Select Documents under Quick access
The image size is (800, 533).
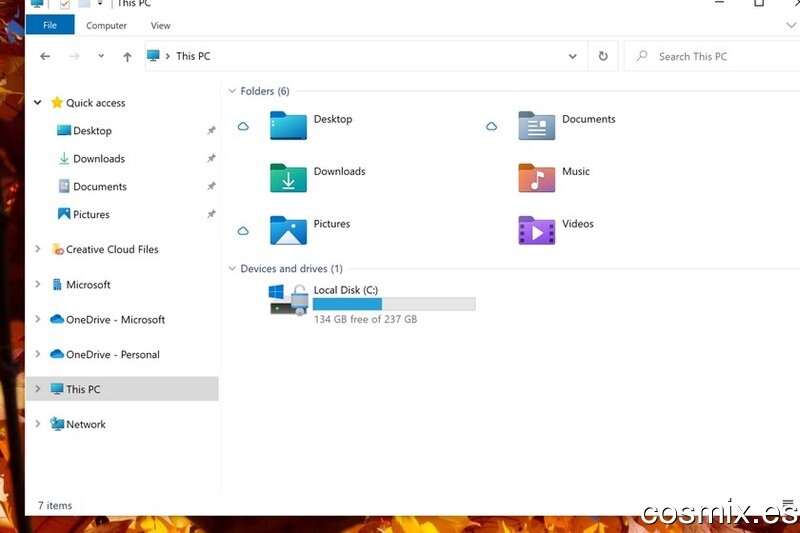click(x=99, y=187)
